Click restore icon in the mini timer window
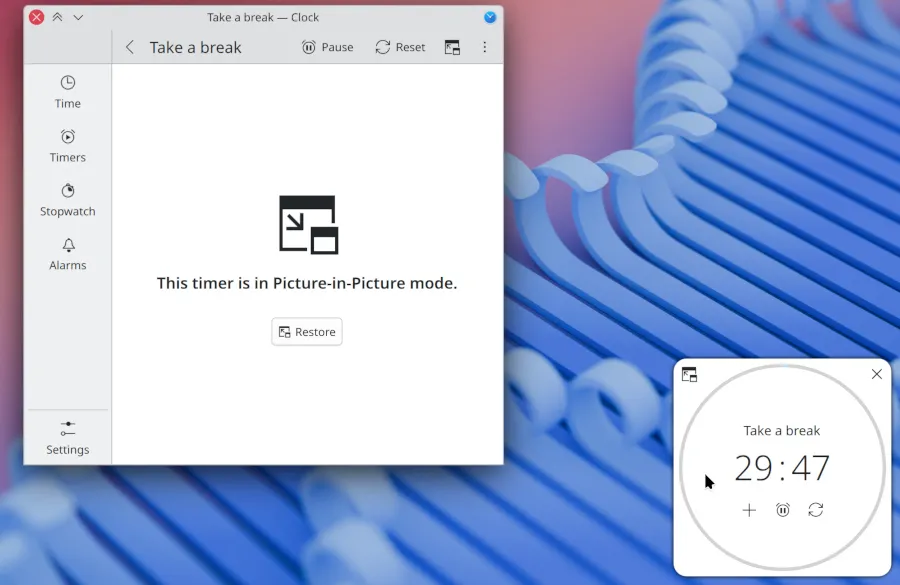 coord(689,375)
